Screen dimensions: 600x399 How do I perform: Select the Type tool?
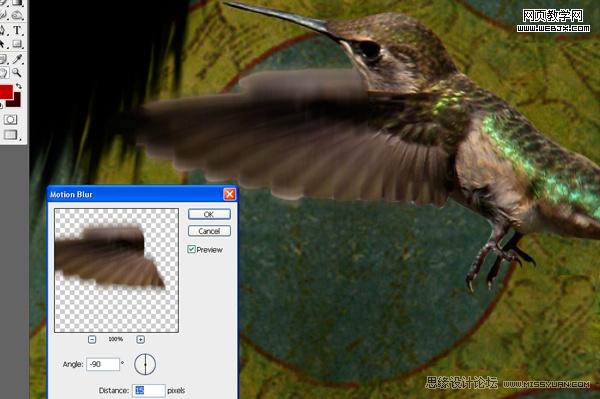(17, 30)
